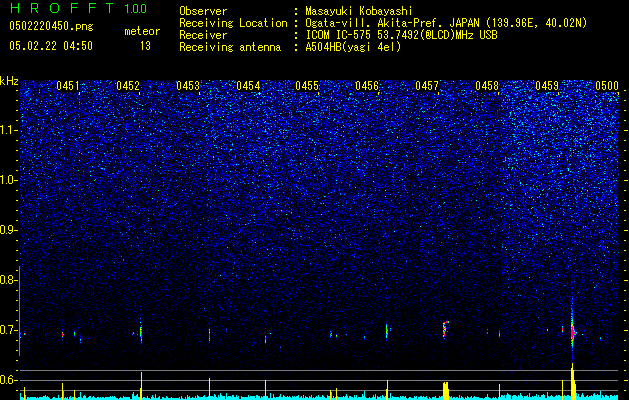This screenshot has height=400, width=629.
Task: Click the 0453 time marker
Action: pos(188,86)
